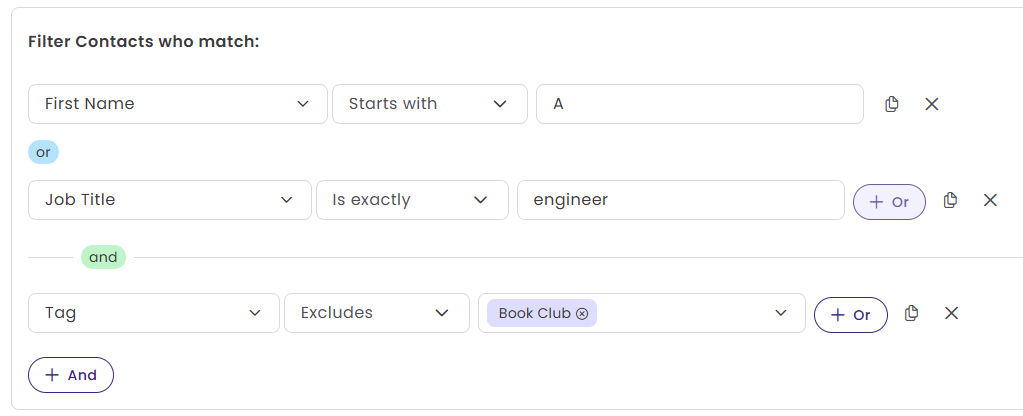Open the Tag field dropdown
Image resolution: width=1023 pixels, height=416 pixels.
pos(154,313)
